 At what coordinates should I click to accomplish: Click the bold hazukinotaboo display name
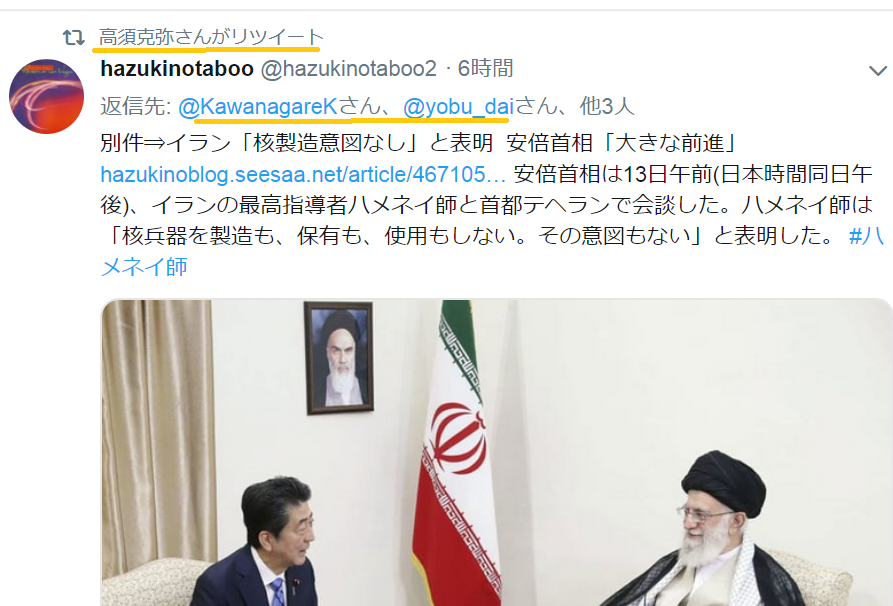[x=177, y=68]
